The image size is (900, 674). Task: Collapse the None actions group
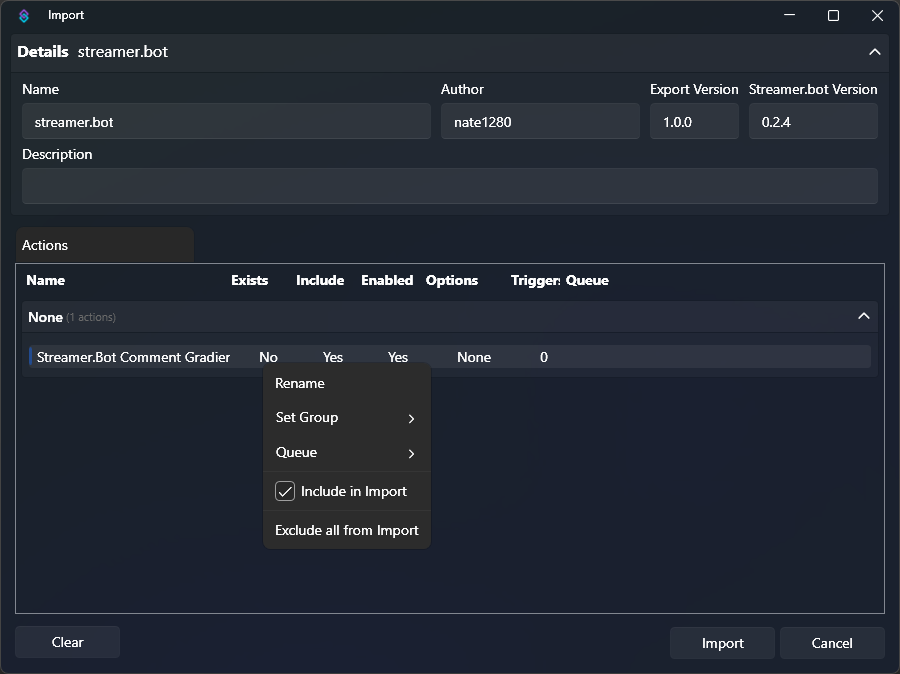(863, 316)
